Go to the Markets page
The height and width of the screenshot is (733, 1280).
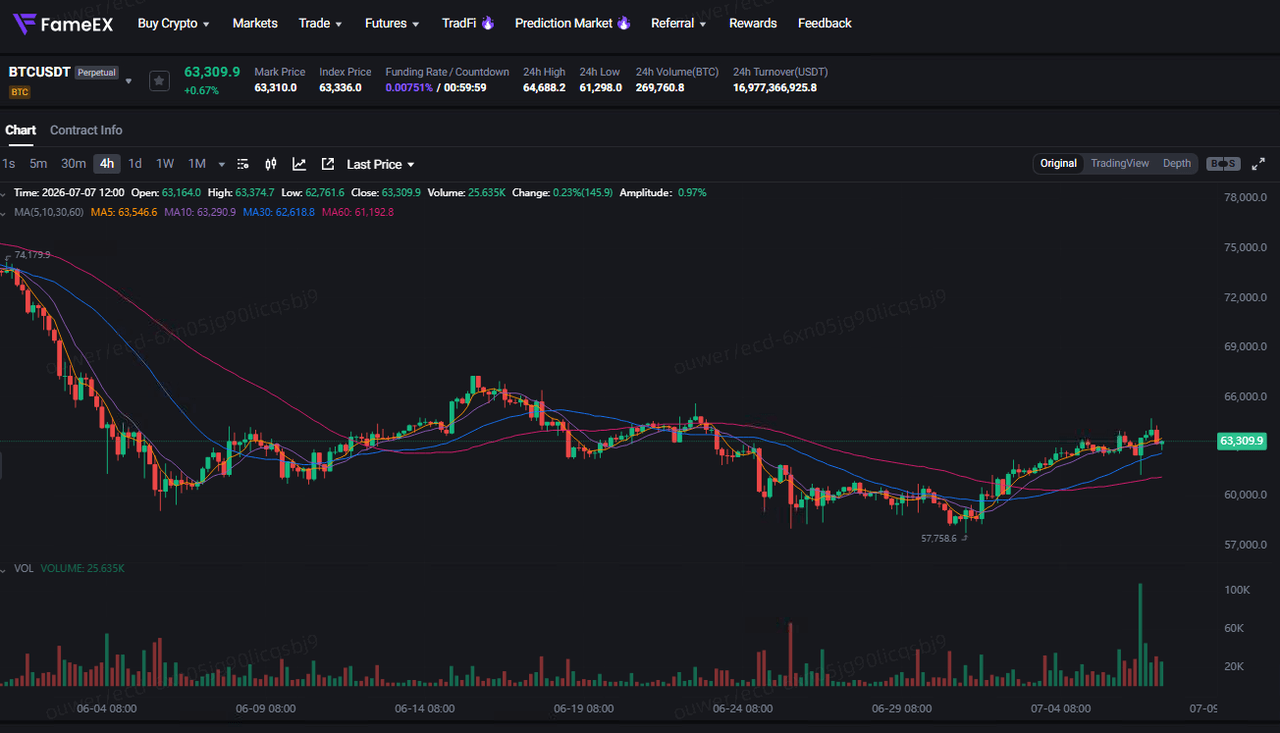255,23
